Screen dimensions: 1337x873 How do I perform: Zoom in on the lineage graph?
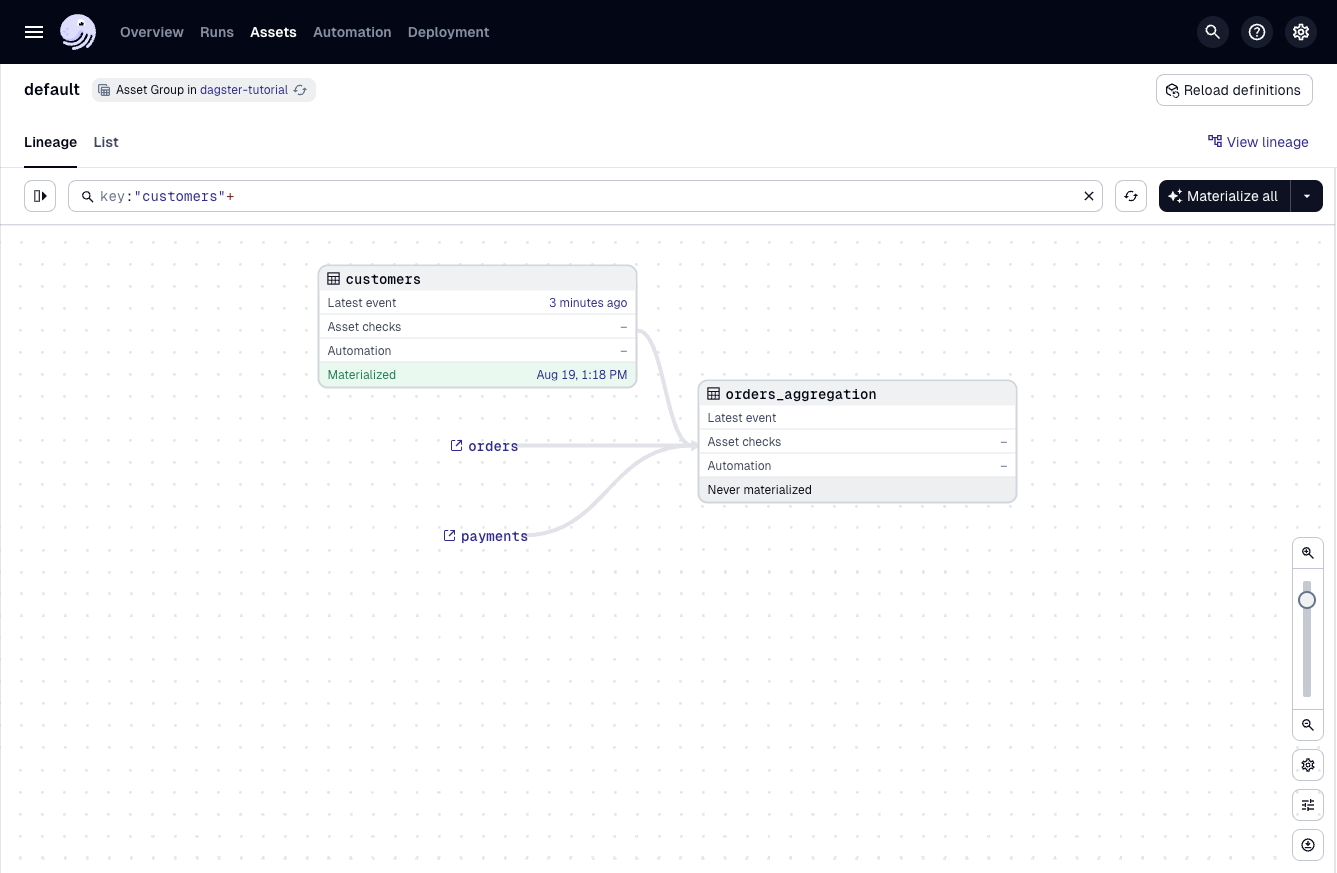point(1307,553)
